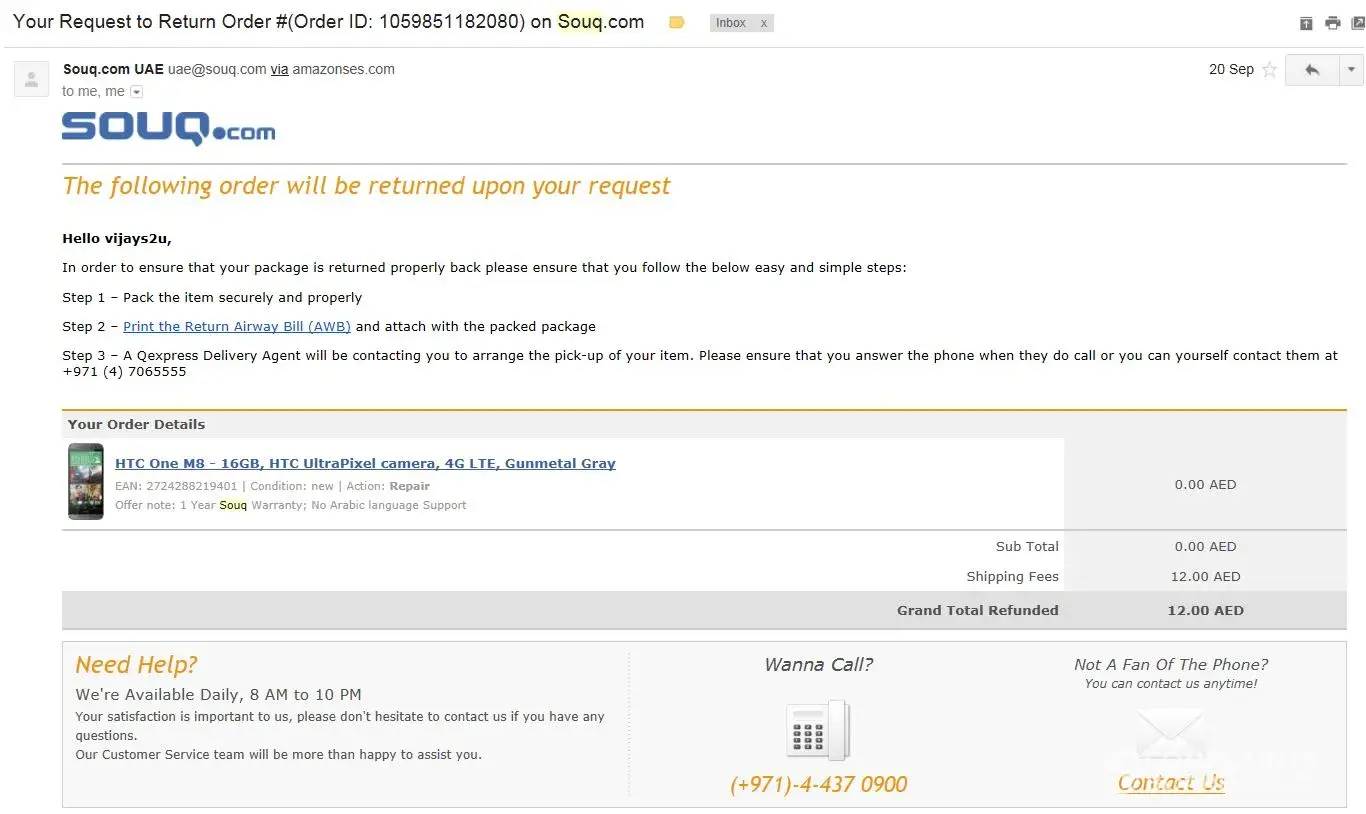Screen dimensions: 1366x814
Task: Click the collapse-all arrow icon near print
Action: pos(1306,23)
